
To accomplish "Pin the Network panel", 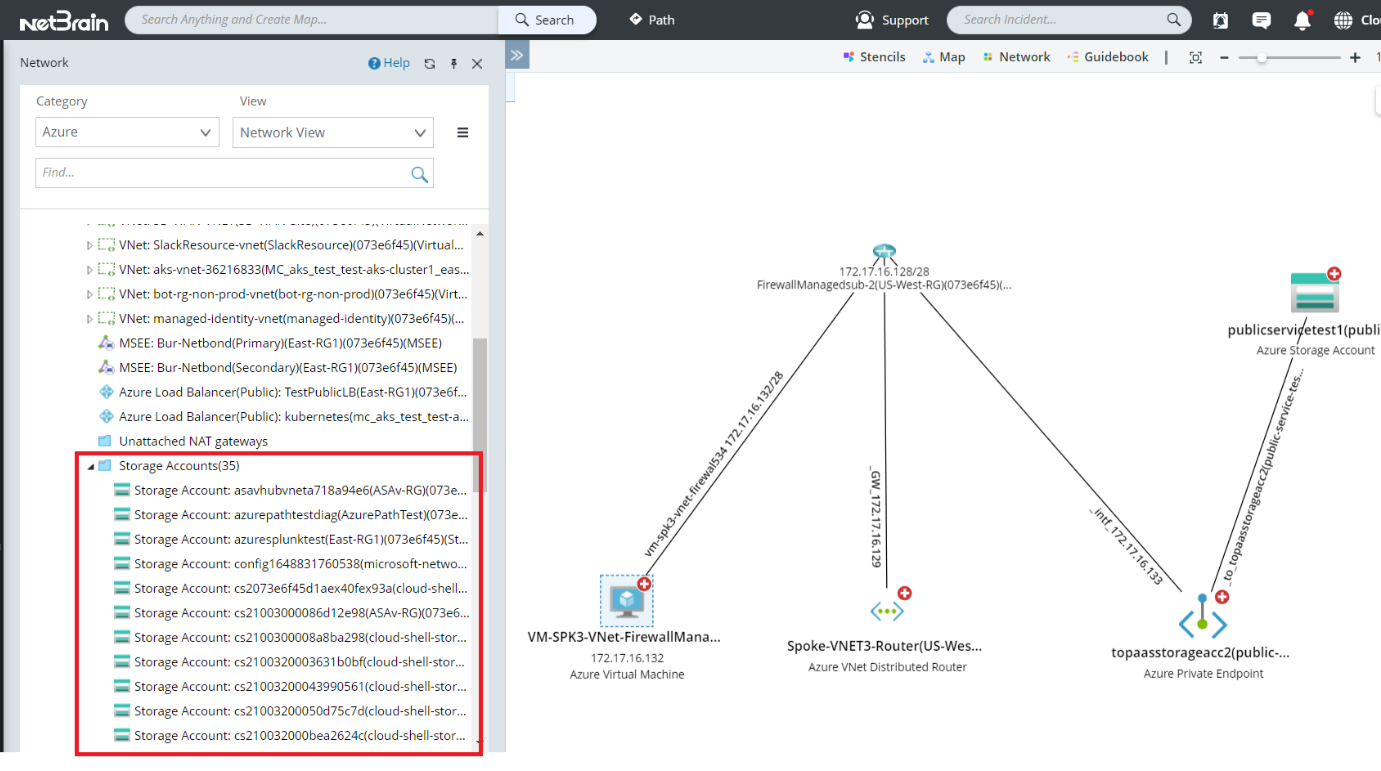I will (453, 63).
